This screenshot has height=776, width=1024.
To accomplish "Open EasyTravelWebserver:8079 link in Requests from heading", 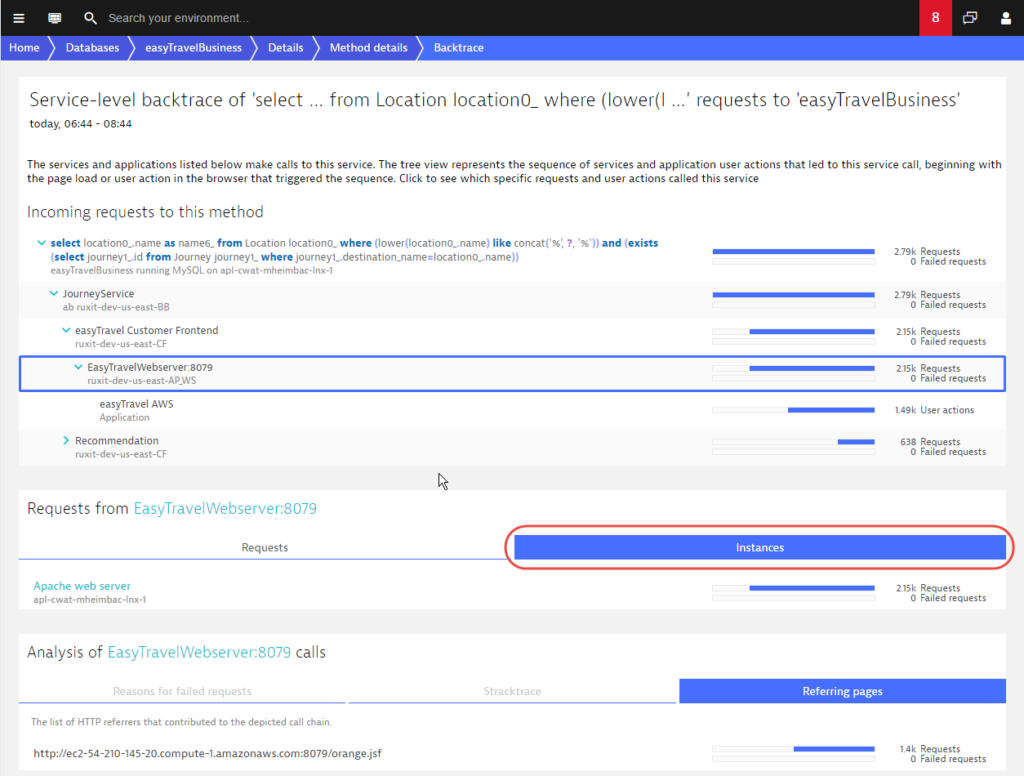I will (x=225, y=508).
